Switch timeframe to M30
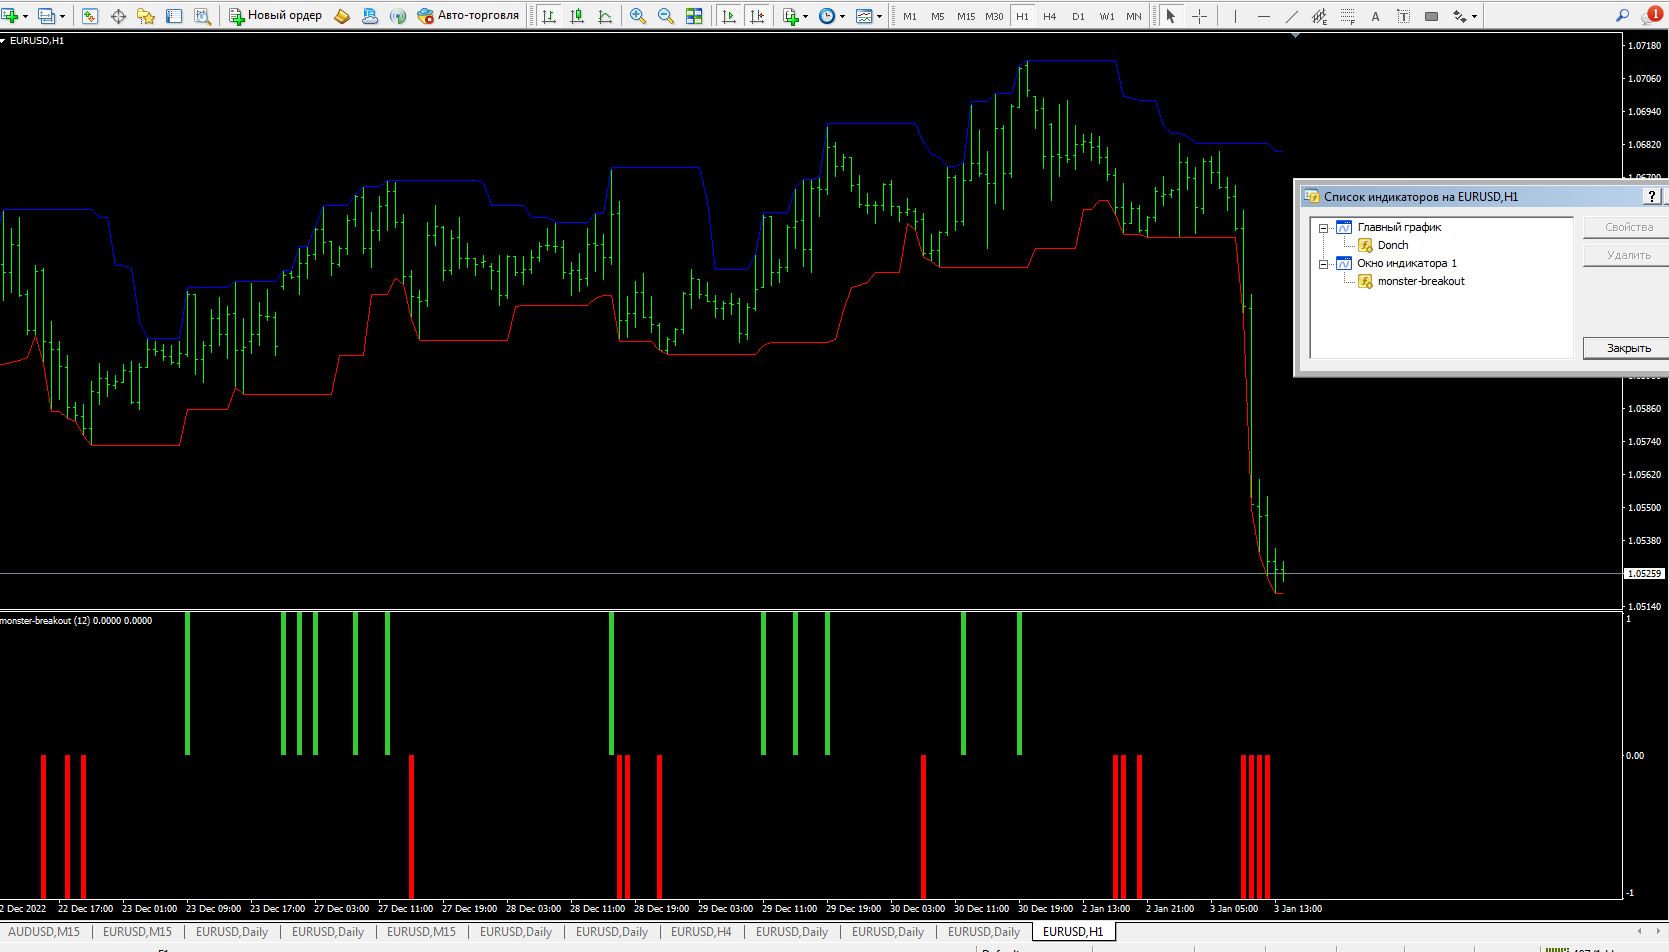Viewport: 1669px width, 952px height. pyautogui.click(x=994, y=16)
